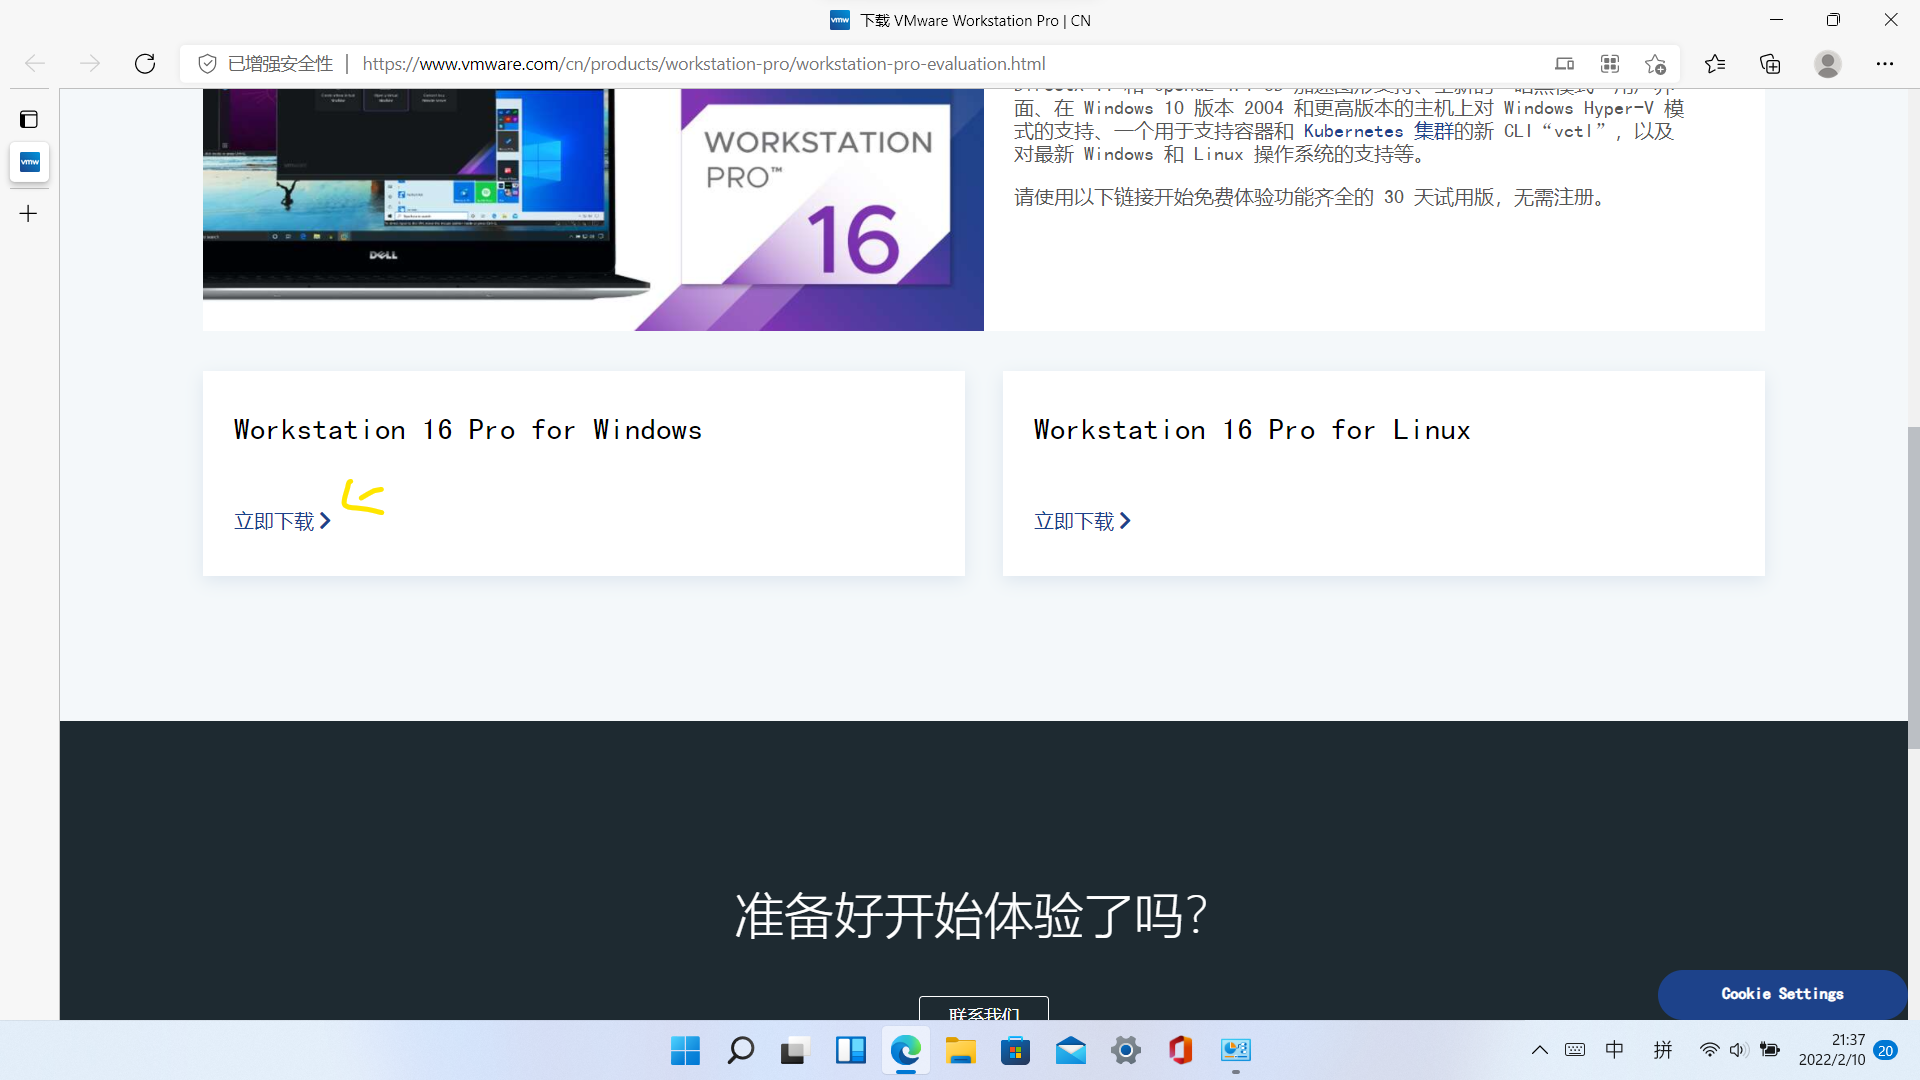Open Edge Settings and more menu
1920x1080 pixels.
pos(1885,64)
